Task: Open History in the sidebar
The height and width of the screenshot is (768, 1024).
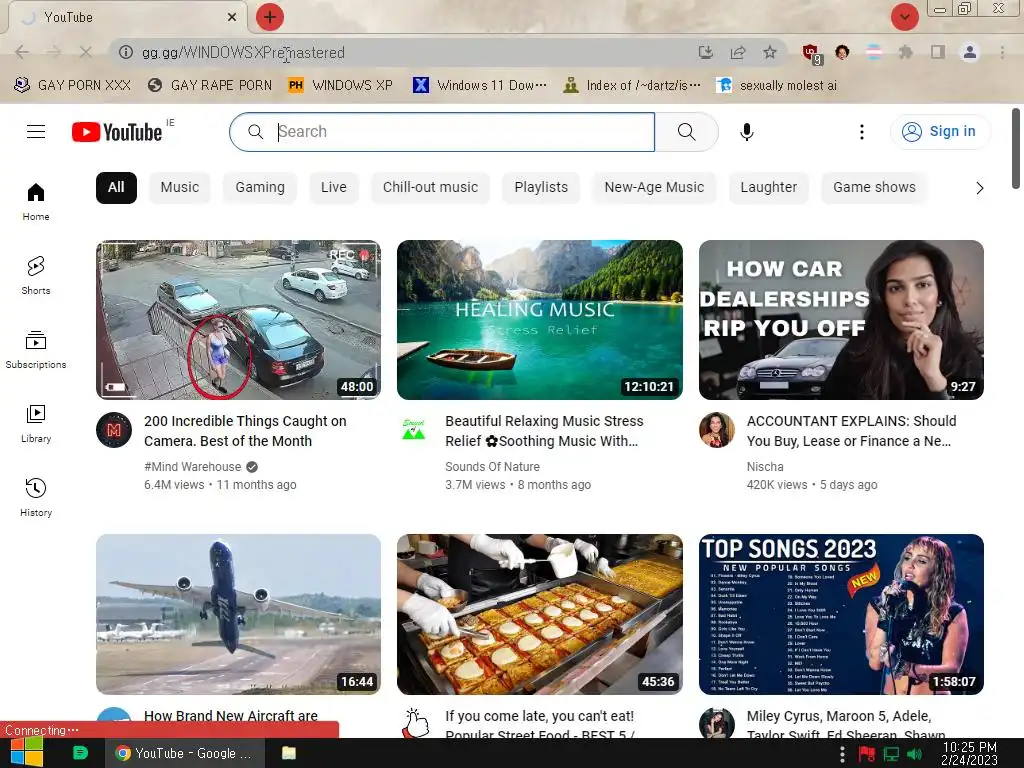Action: click(x=36, y=497)
